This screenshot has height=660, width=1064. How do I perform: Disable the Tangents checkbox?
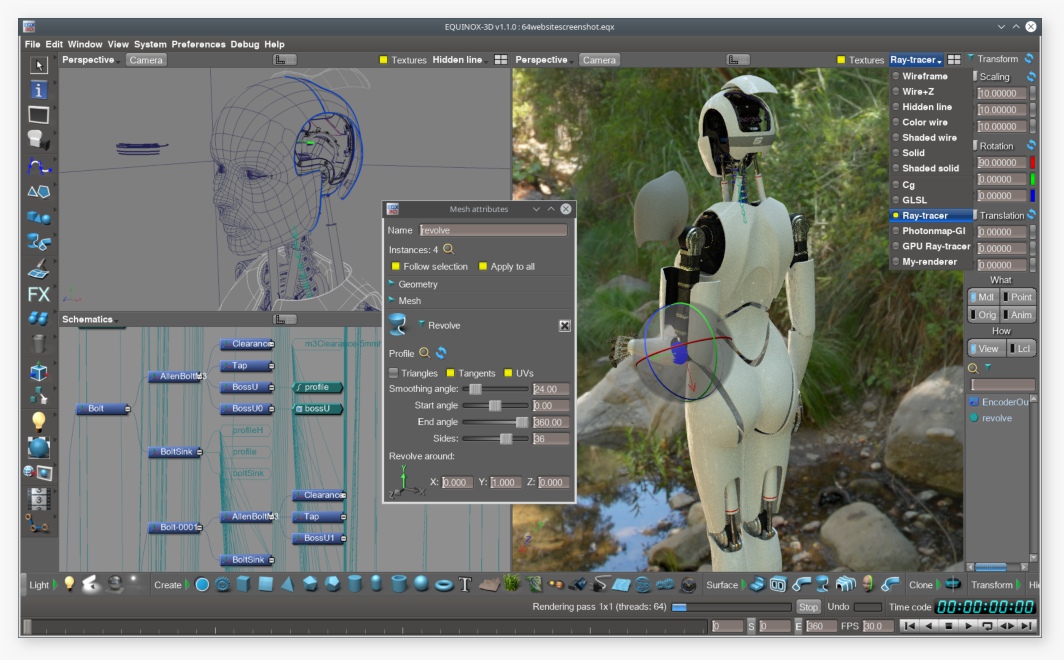[451, 373]
